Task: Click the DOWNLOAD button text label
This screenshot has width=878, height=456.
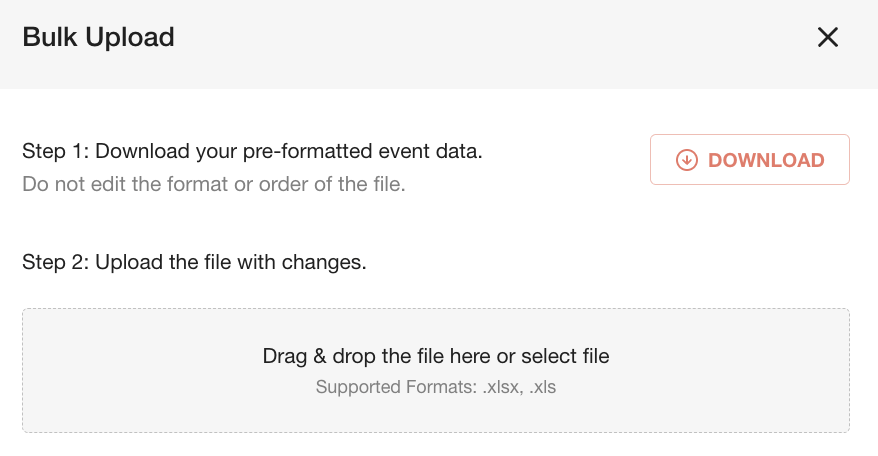Action: pyautogui.click(x=766, y=160)
